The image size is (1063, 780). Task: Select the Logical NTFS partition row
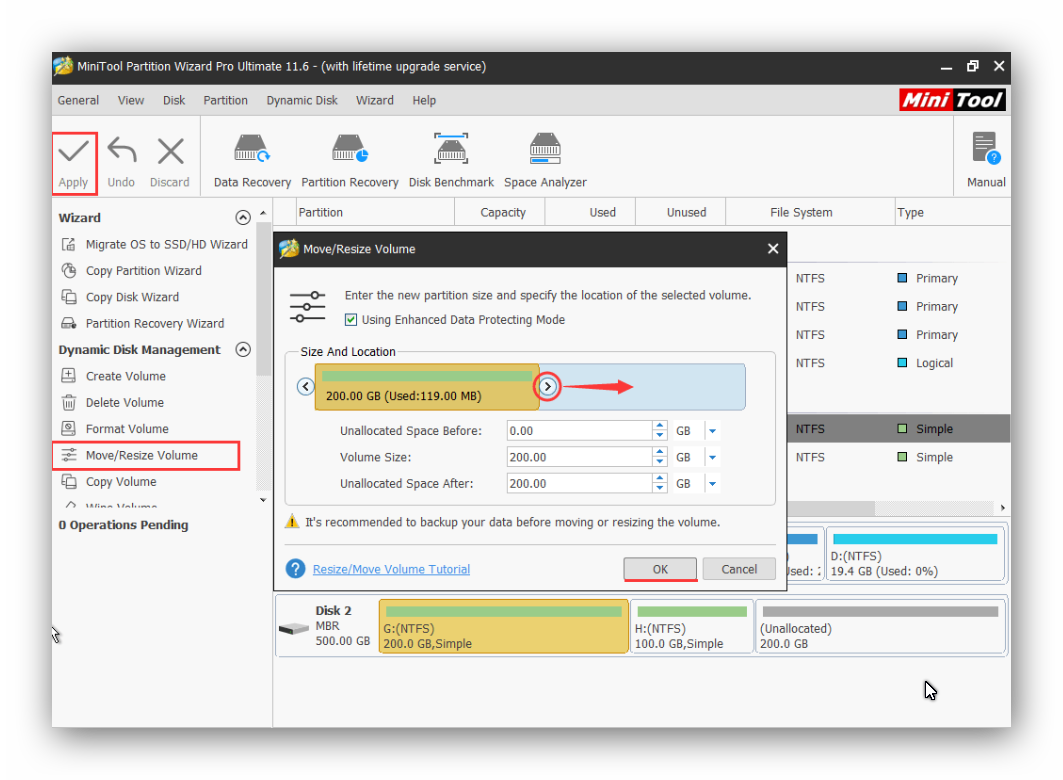[x=898, y=363]
